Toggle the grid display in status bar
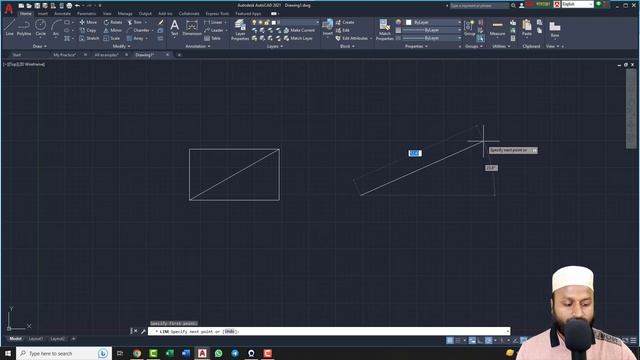This screenshot has width=640, height=360. [x=449, y=340]
